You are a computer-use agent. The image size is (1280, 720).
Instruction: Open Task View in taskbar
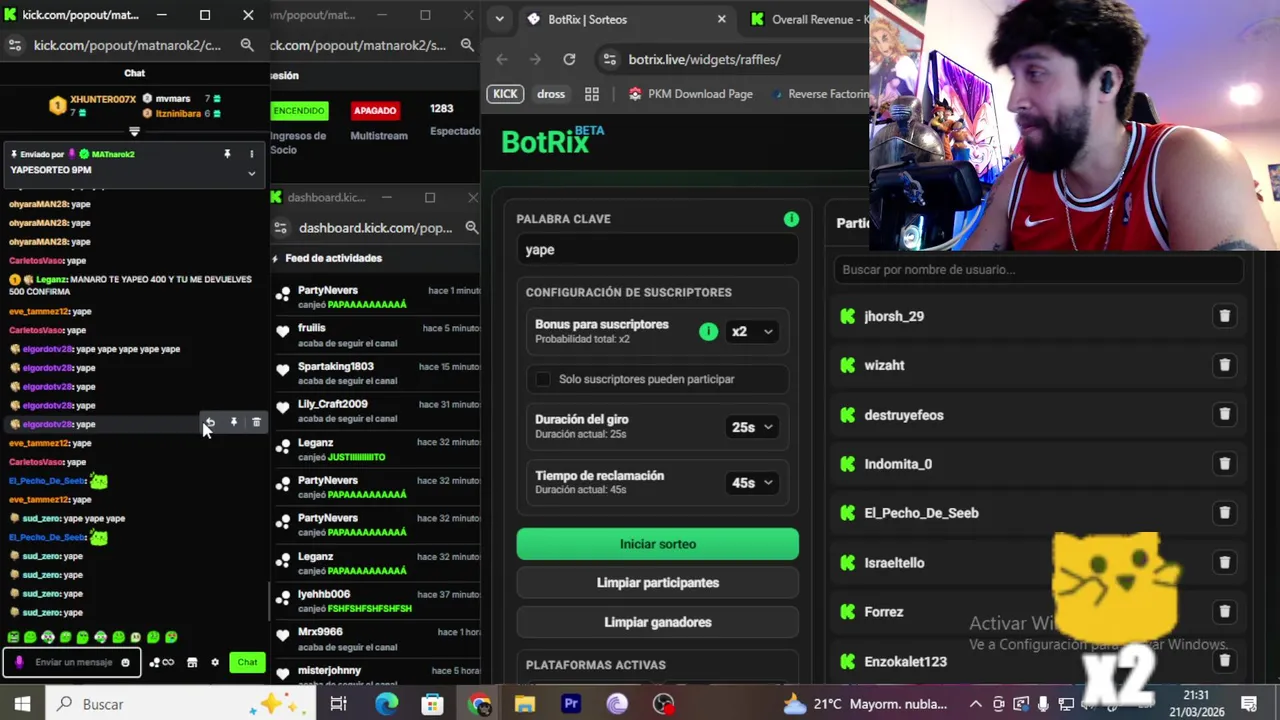click(339, 704)
